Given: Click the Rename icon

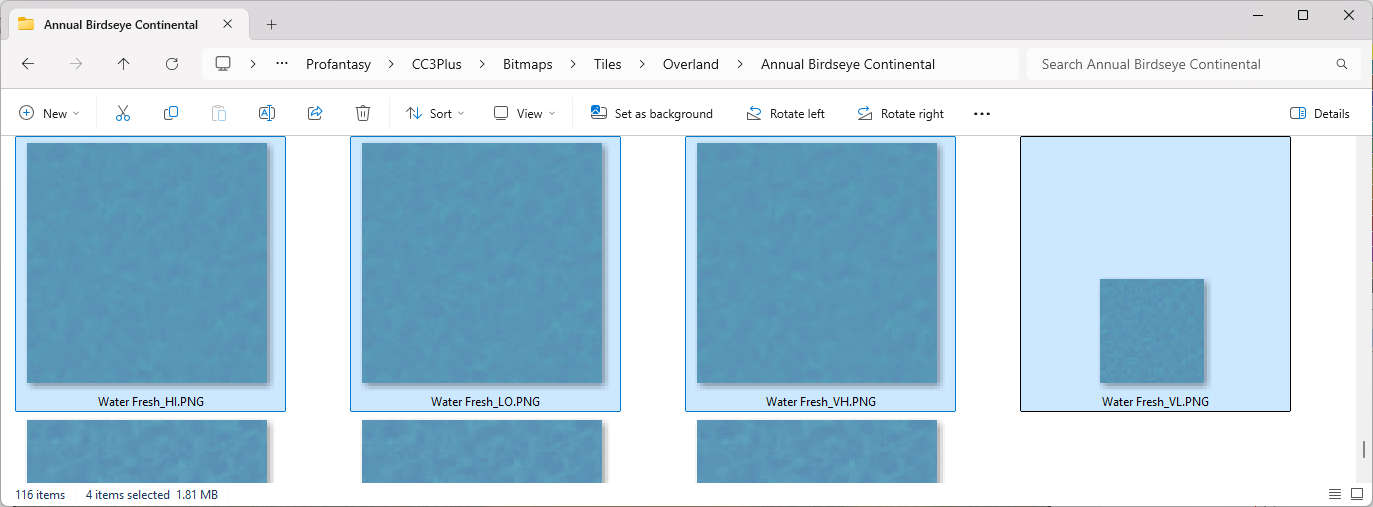Looking at the screenshot, I should pos(267,114).
